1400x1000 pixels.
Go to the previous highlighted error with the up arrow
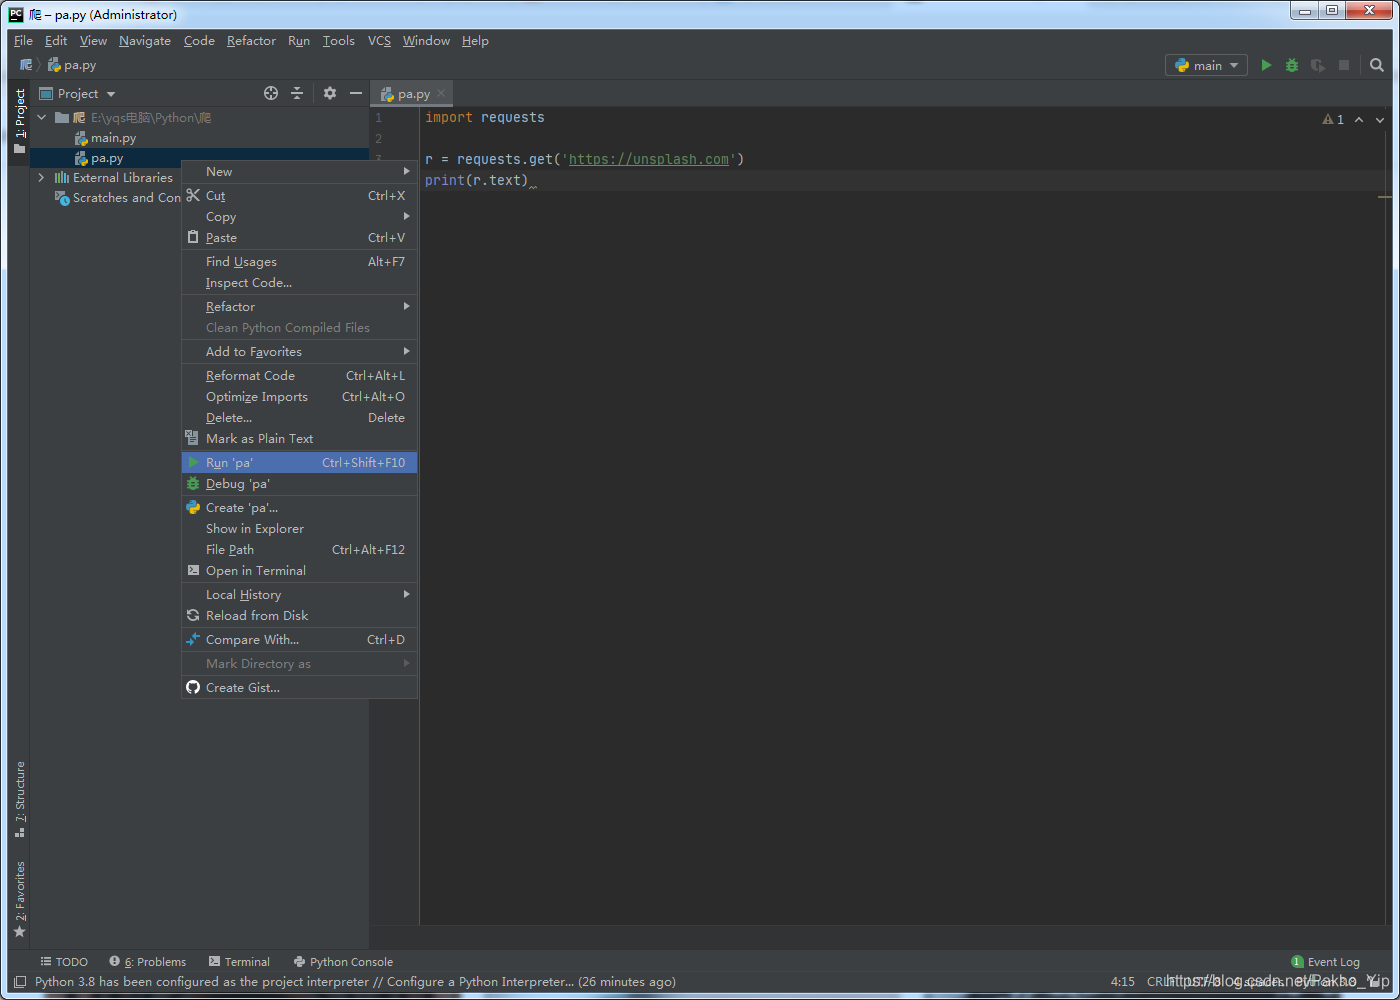pyautogui.click(x=1359, y=119)
